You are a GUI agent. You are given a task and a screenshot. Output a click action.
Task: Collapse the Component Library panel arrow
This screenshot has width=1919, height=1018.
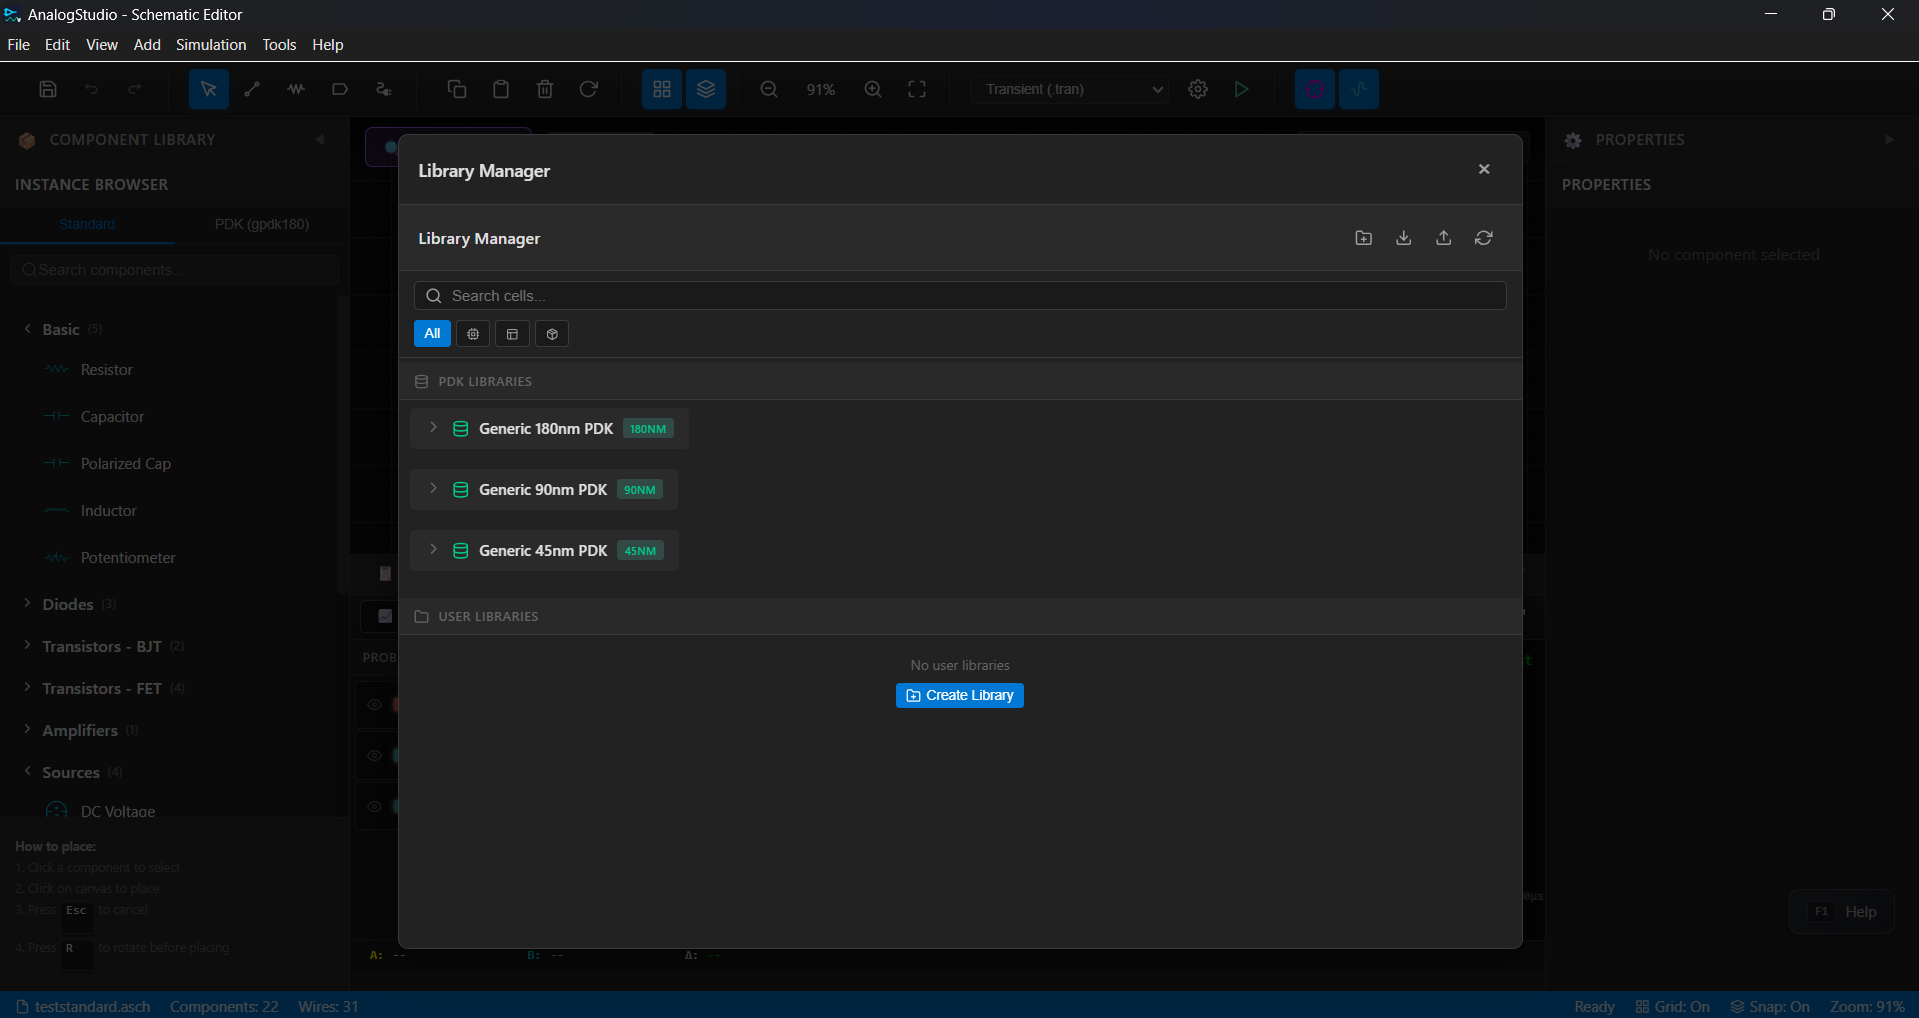320,139
